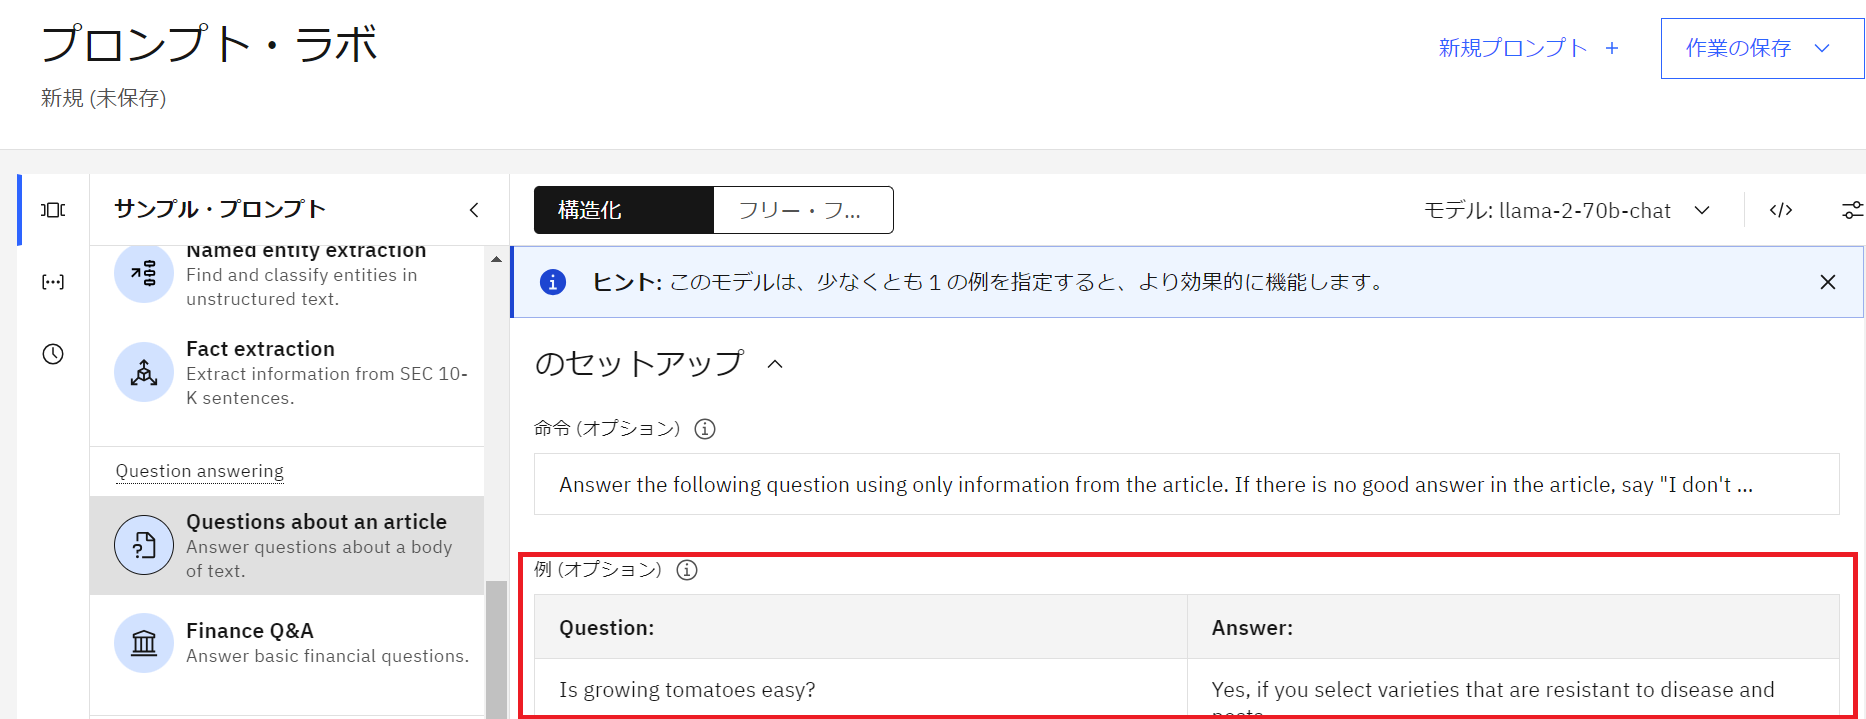
Task: Open the view code icon
Action: click(1780, 210)
